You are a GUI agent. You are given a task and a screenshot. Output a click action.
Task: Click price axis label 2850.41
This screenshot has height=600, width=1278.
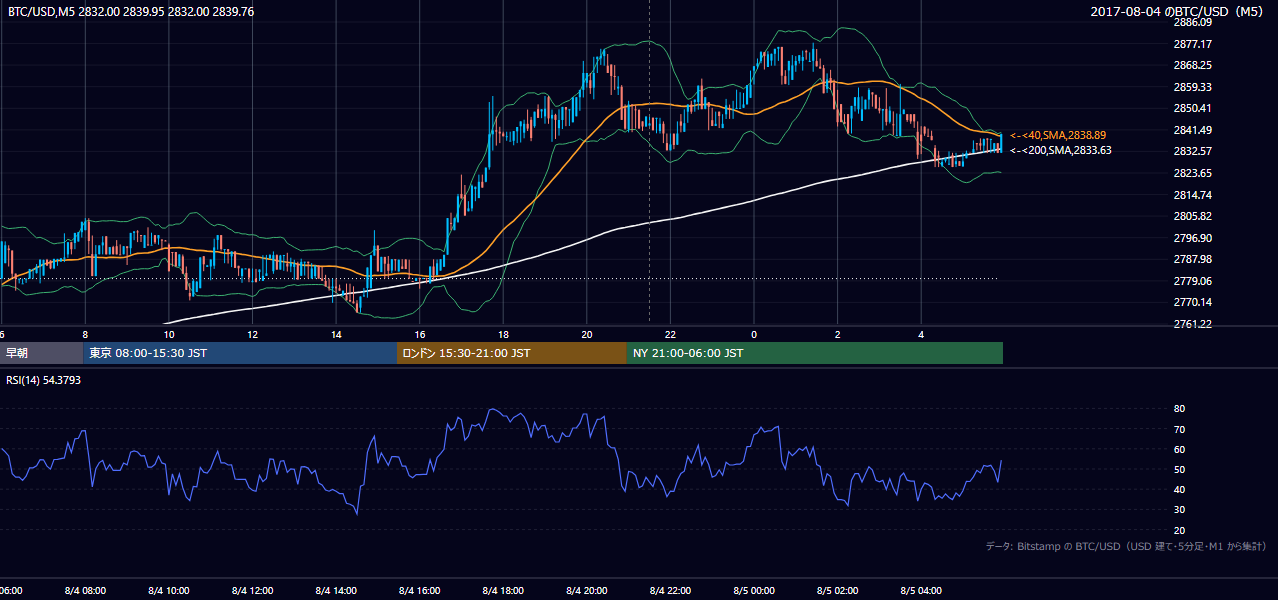click(1192, 108)
